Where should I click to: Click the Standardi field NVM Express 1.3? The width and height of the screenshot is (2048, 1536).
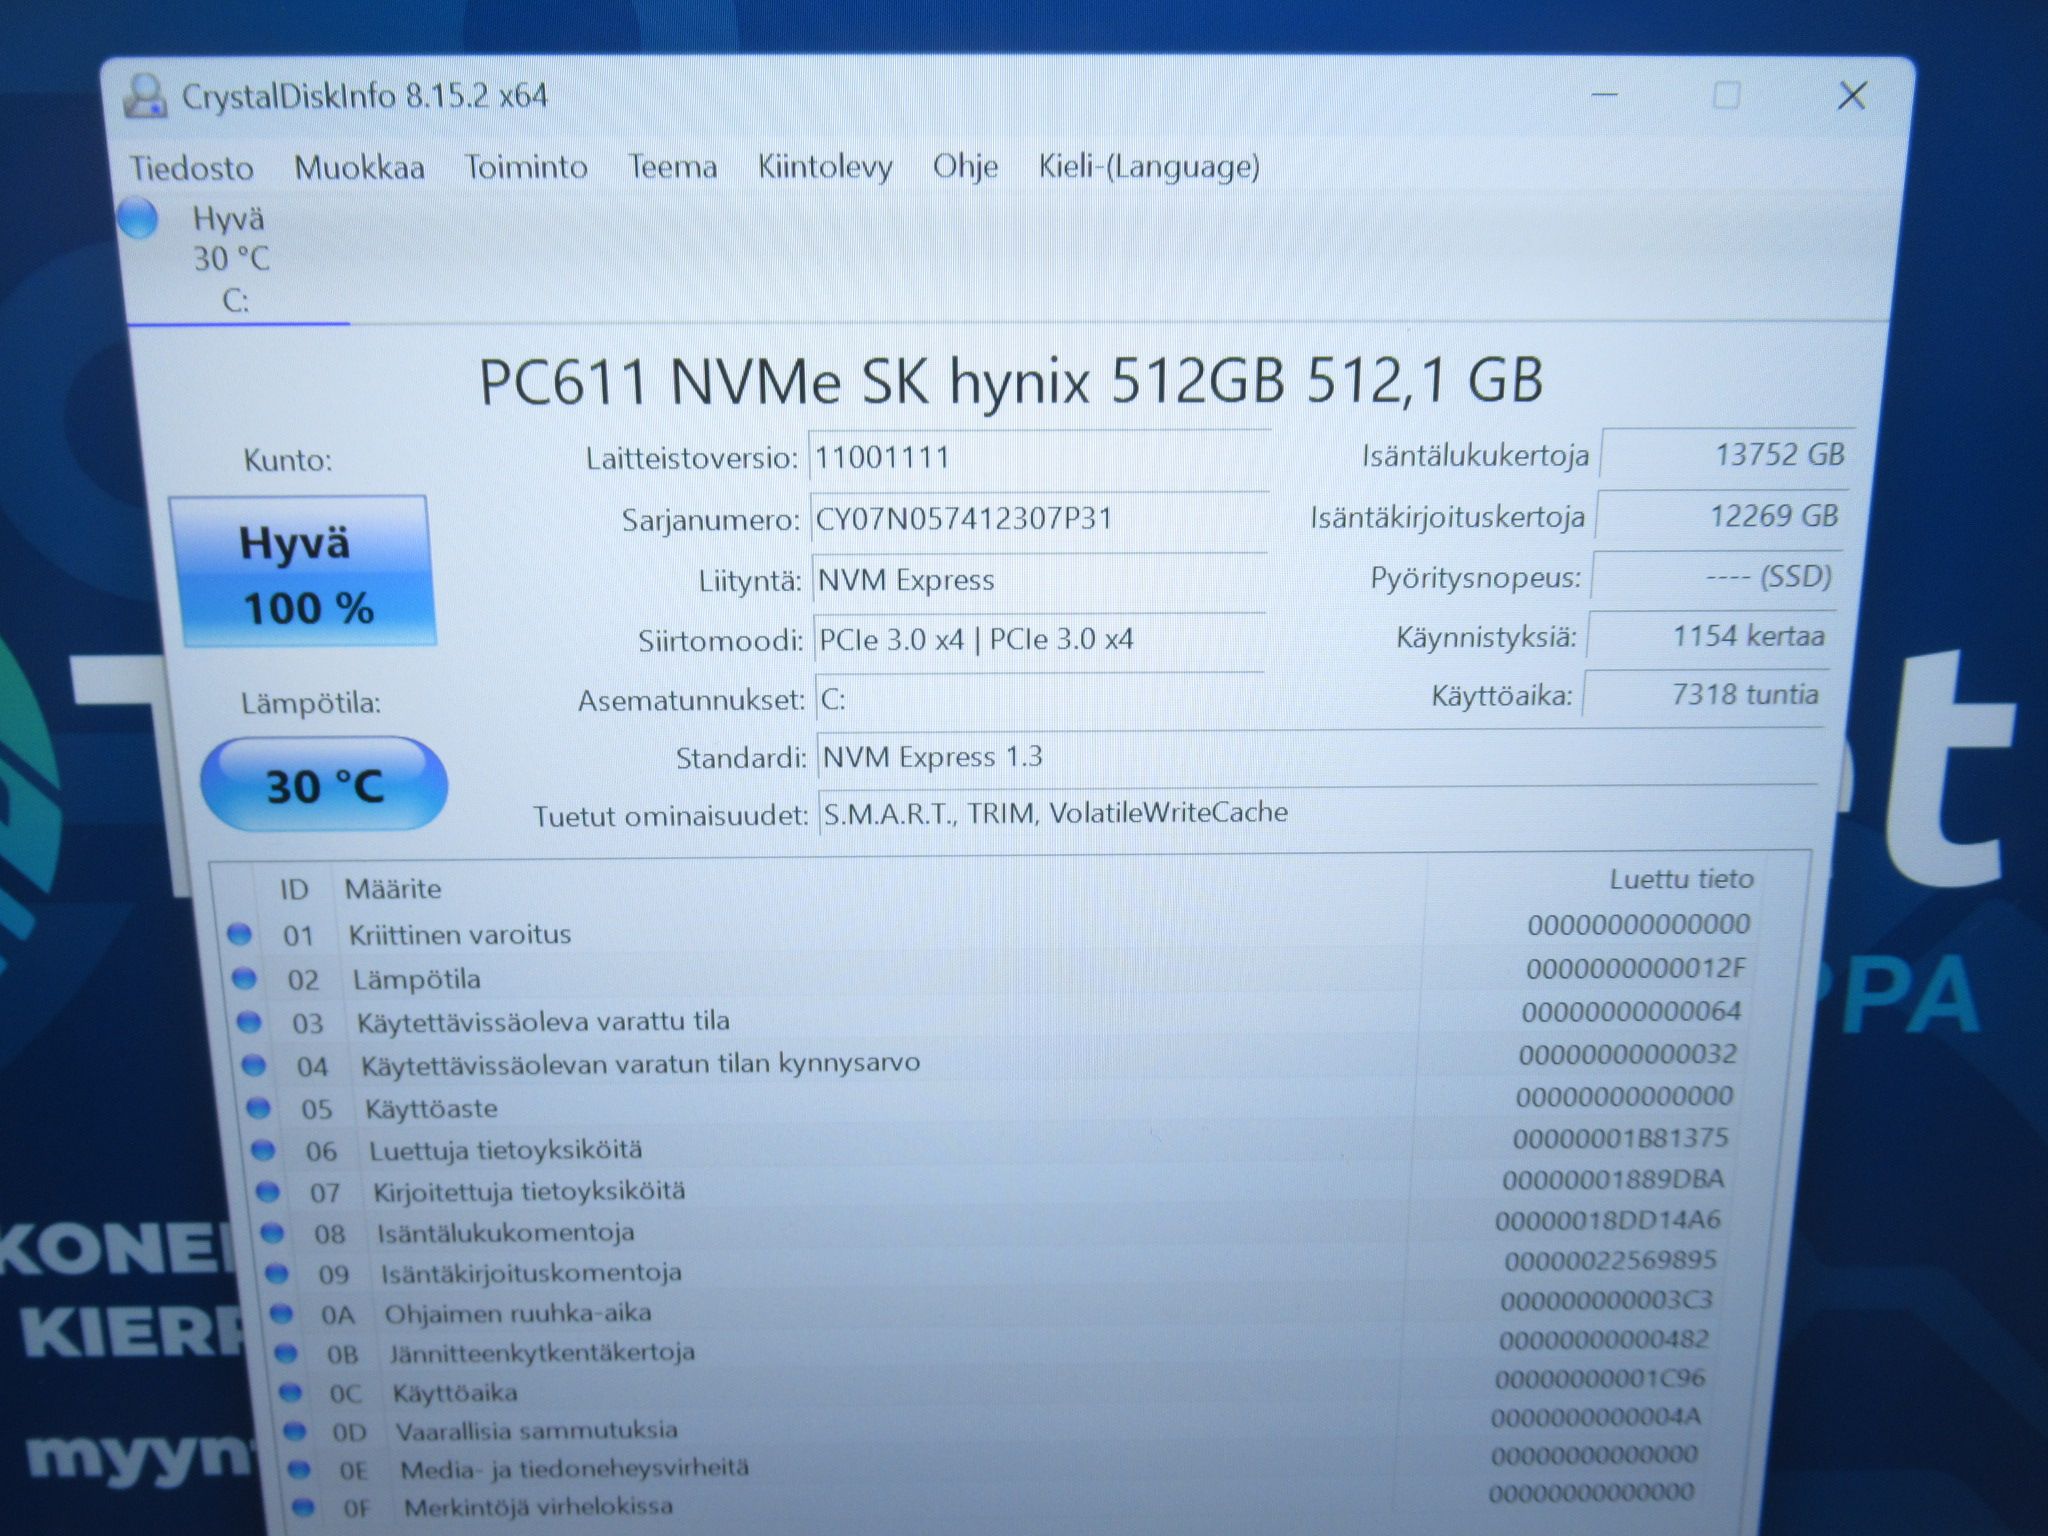click(x=1318, y=757)
